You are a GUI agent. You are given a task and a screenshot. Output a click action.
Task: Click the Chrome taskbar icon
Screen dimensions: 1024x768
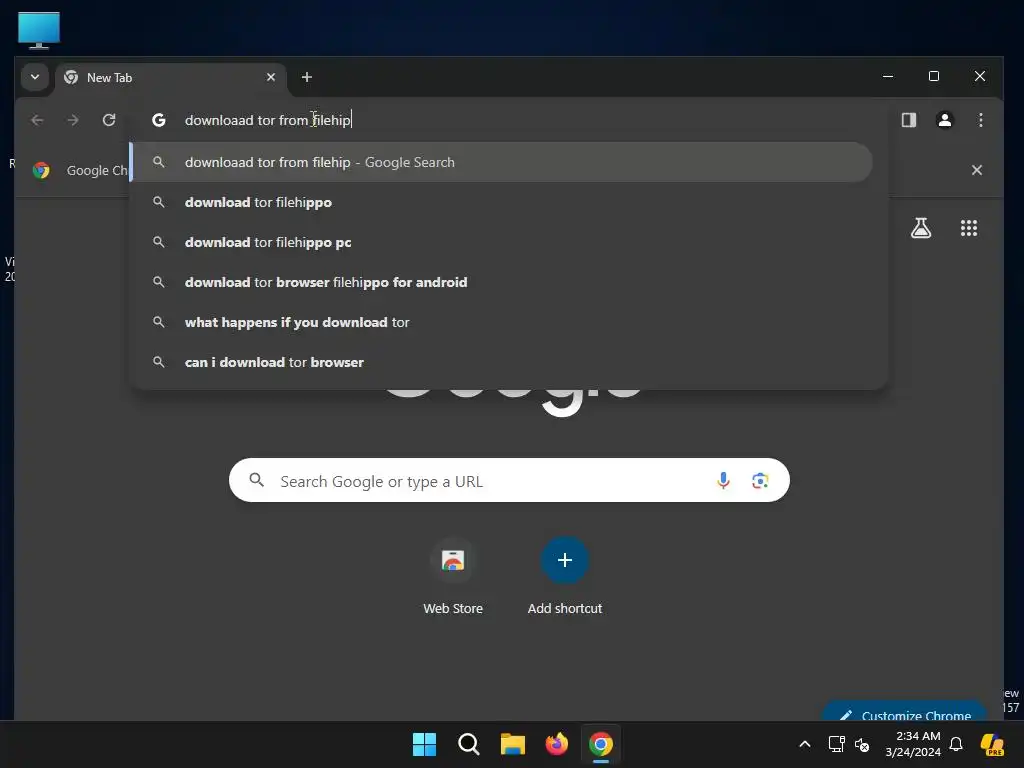[601, 744]
